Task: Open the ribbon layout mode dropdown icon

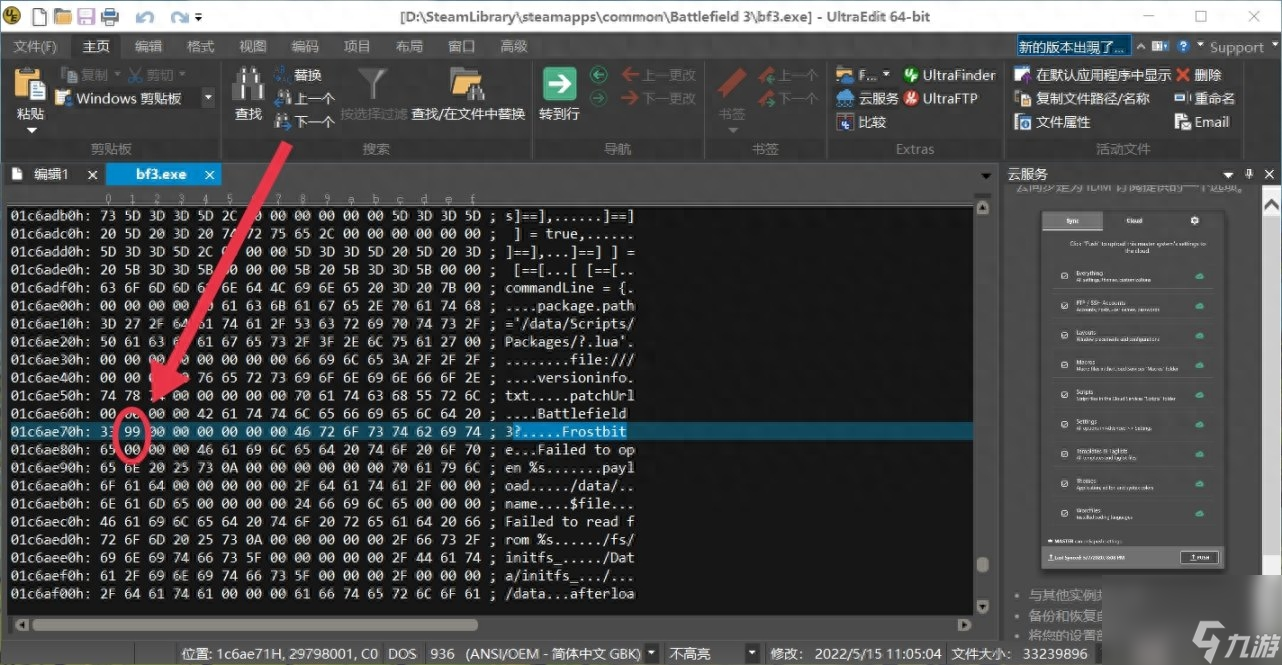Action: point(1162,46)
